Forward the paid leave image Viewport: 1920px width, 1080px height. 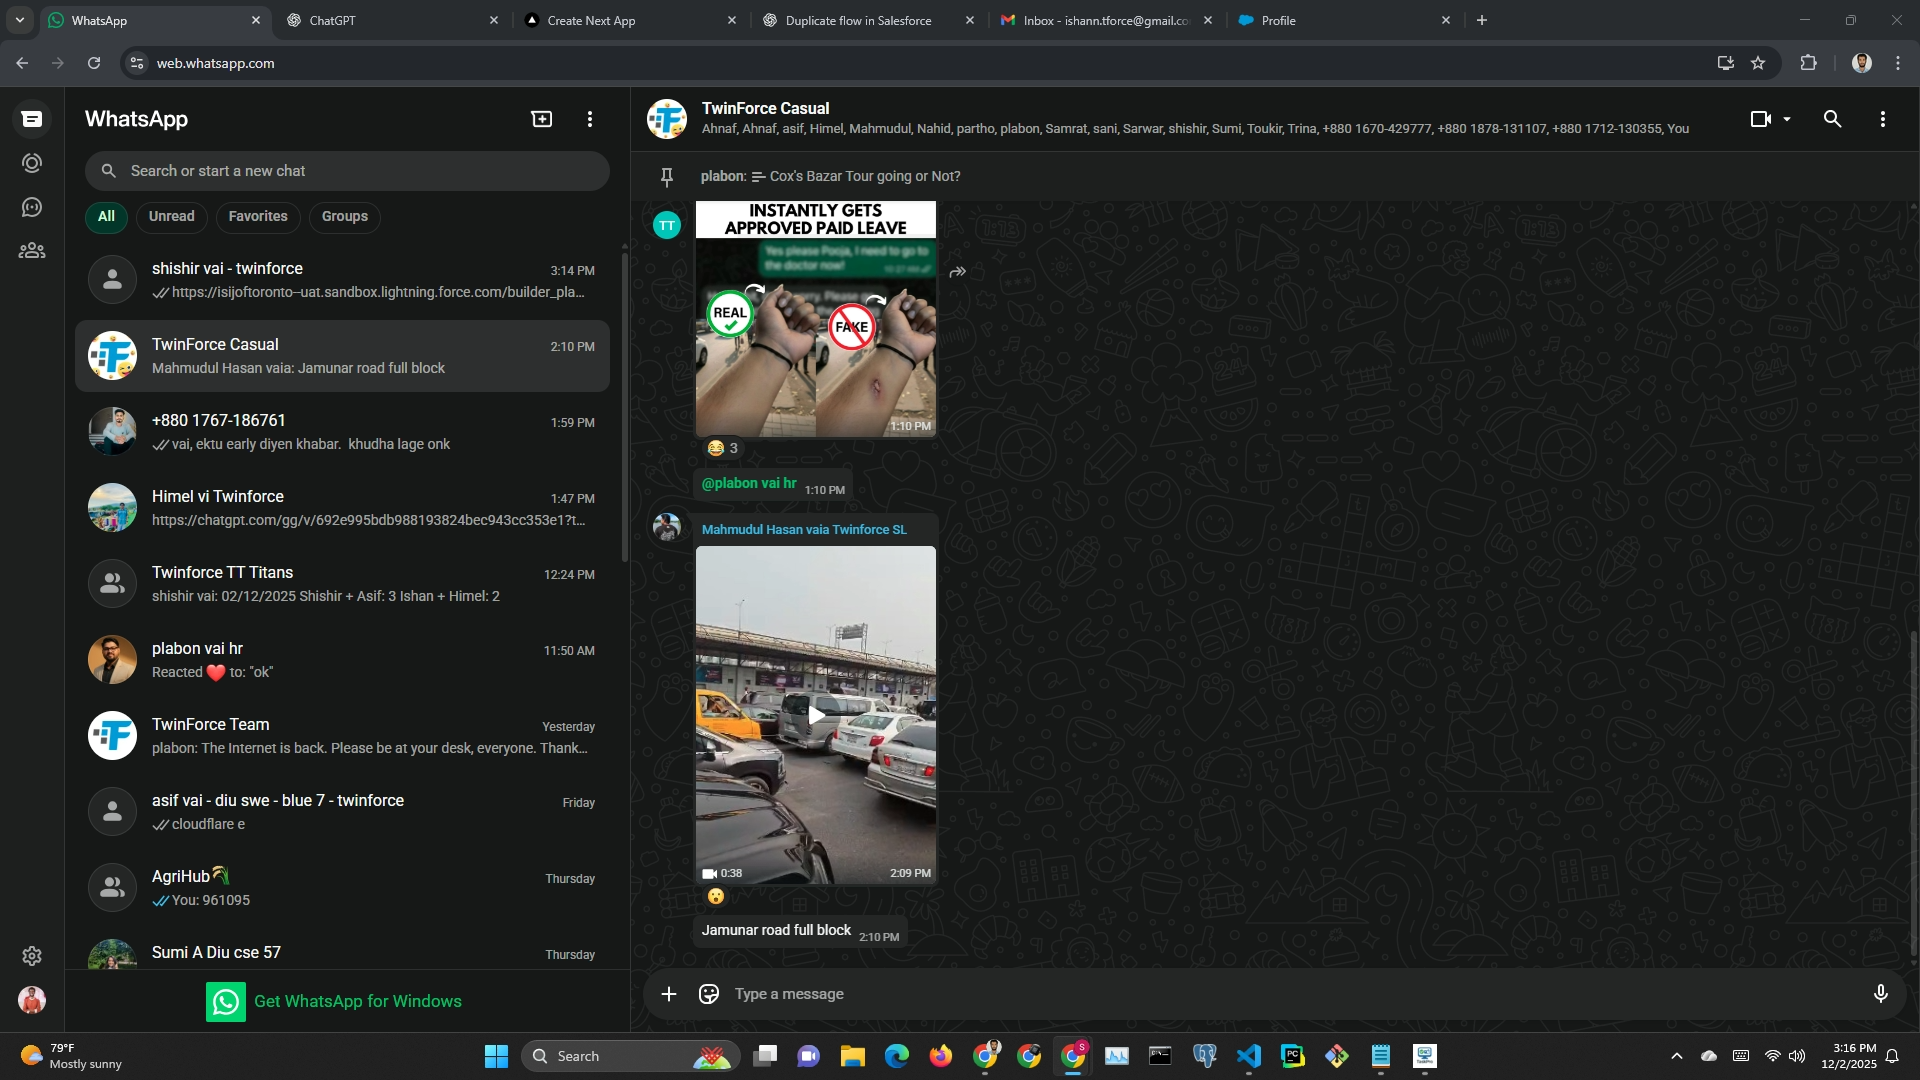(957, 272)
